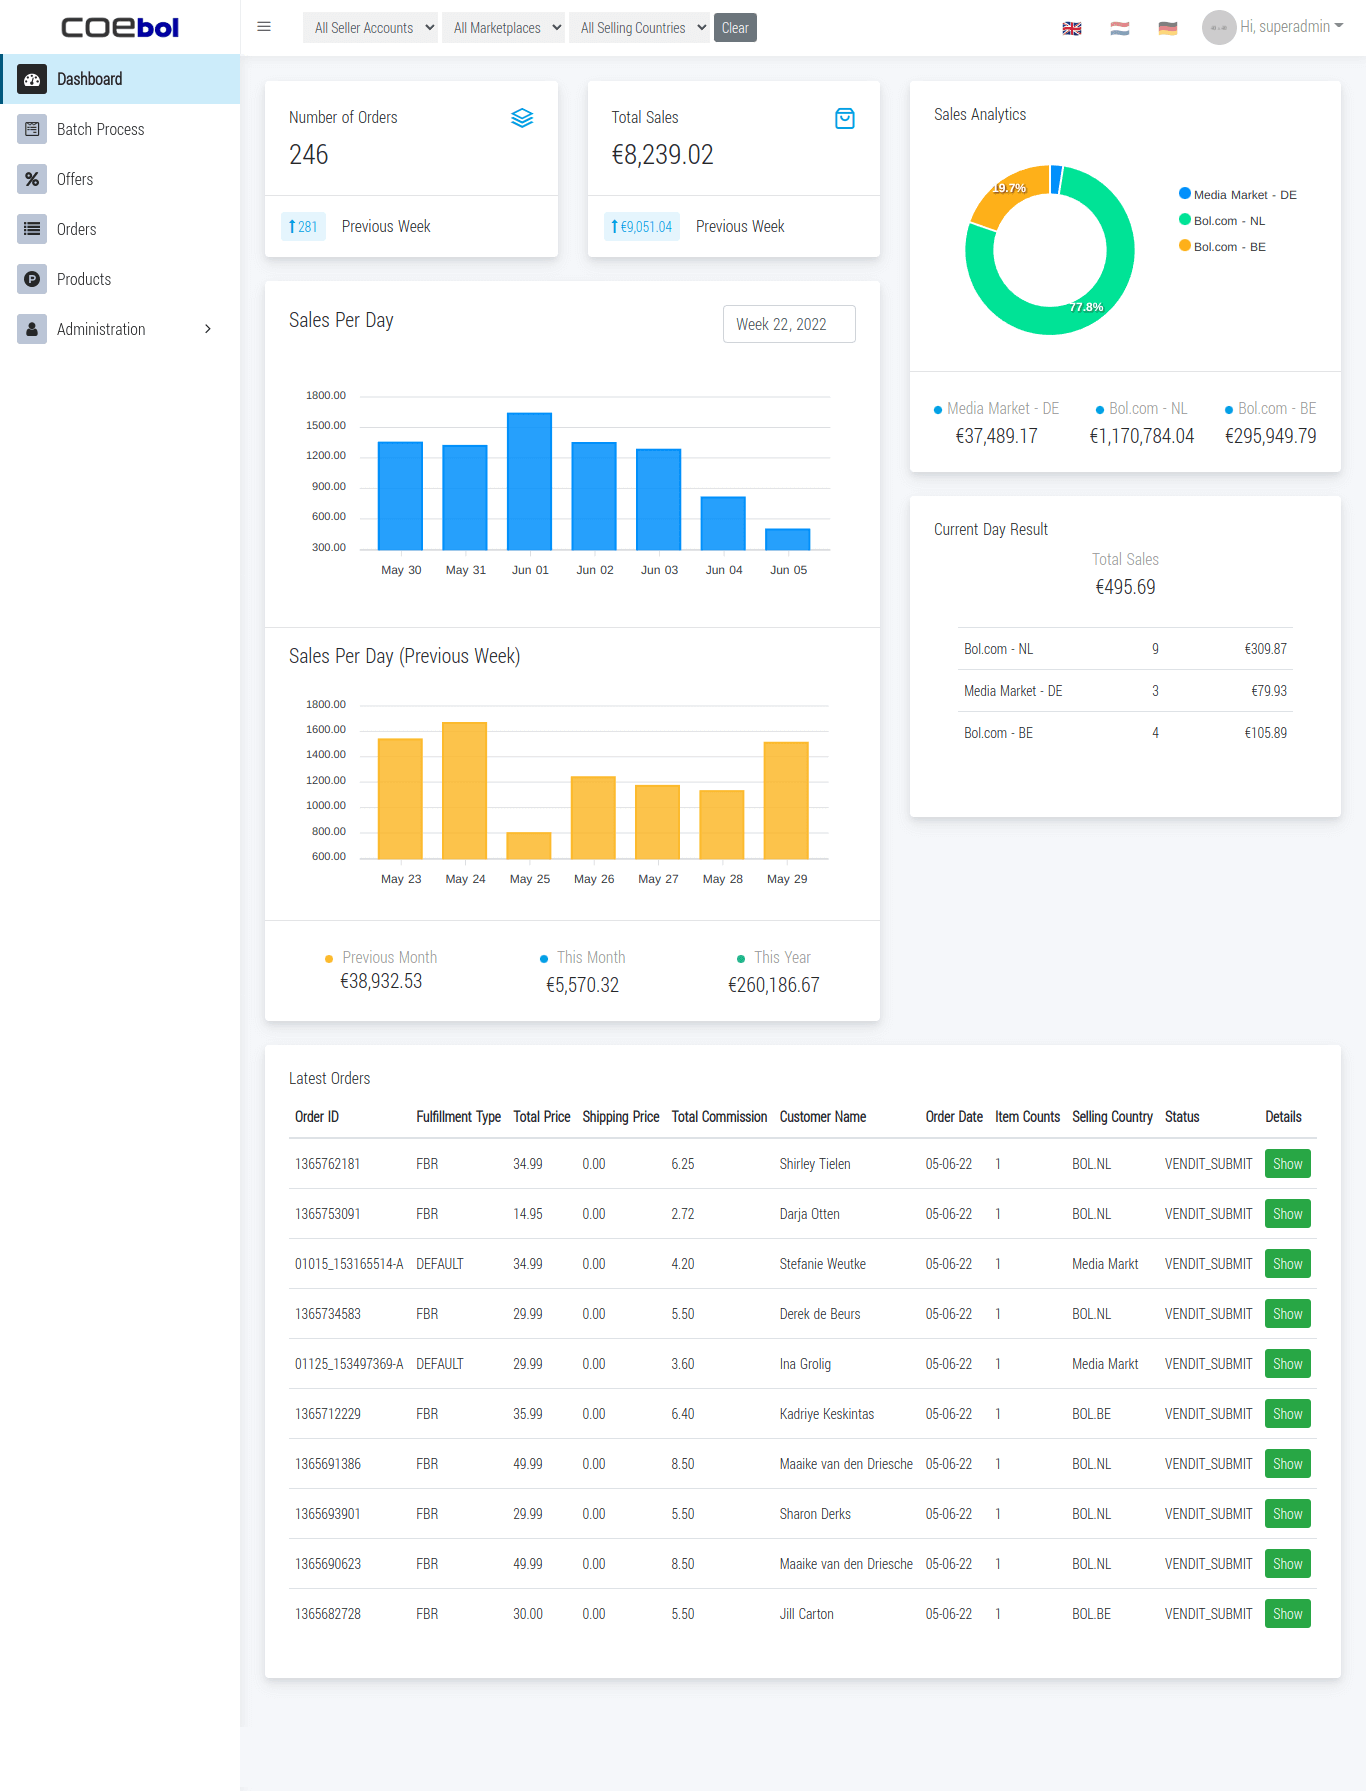Show details for order 1365734583
This screenshot has width=1366, height=1791.
[x=1288, y=1314]
